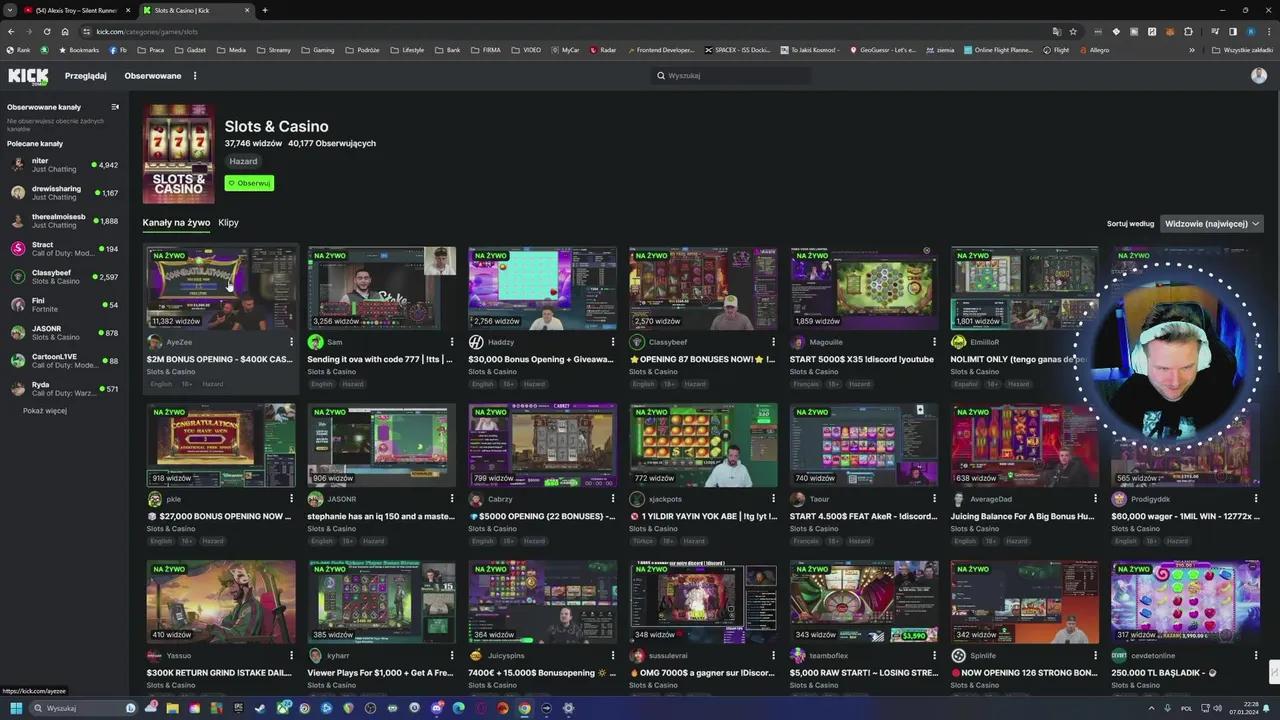Select Kanały na żywo tab
The width and height of the screenshot is (1280, 720).
(x=176, y=223)
